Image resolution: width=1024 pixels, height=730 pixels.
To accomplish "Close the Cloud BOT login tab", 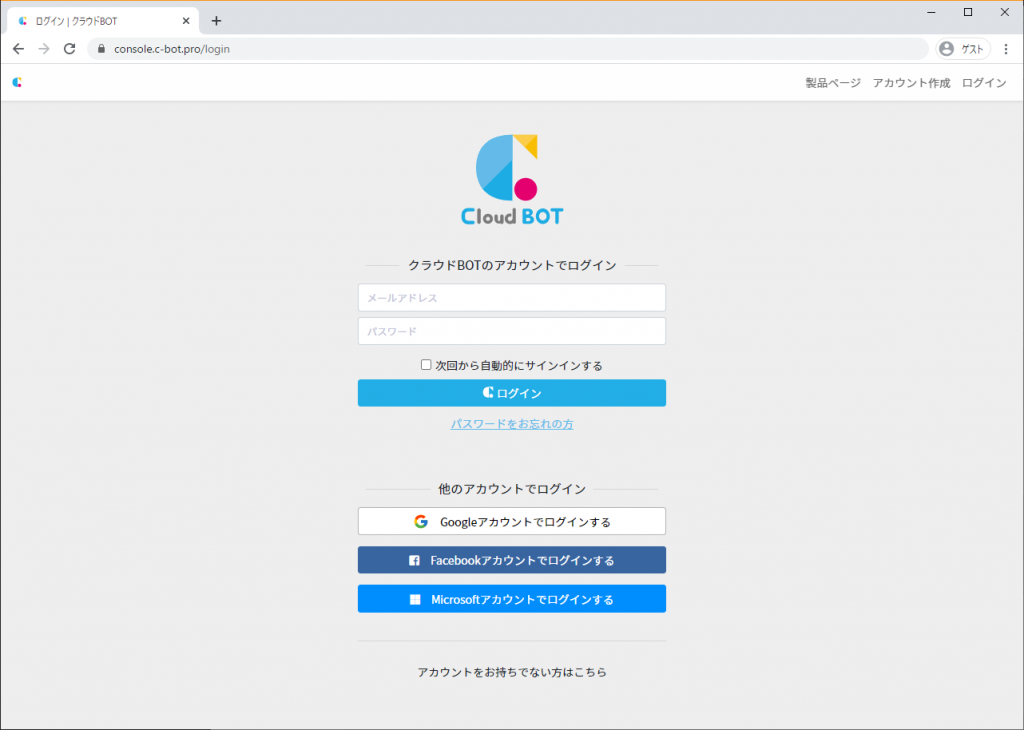I will pos(186,20).
